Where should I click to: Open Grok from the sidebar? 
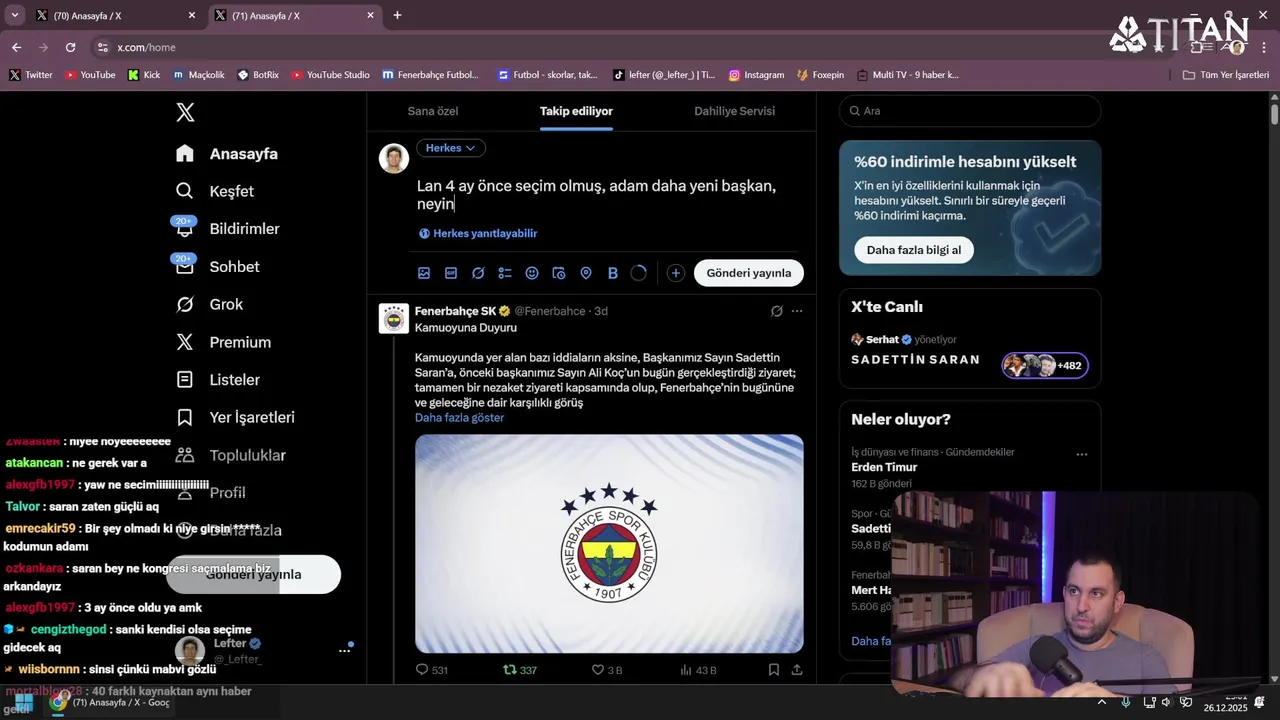[x=208, y=304]
